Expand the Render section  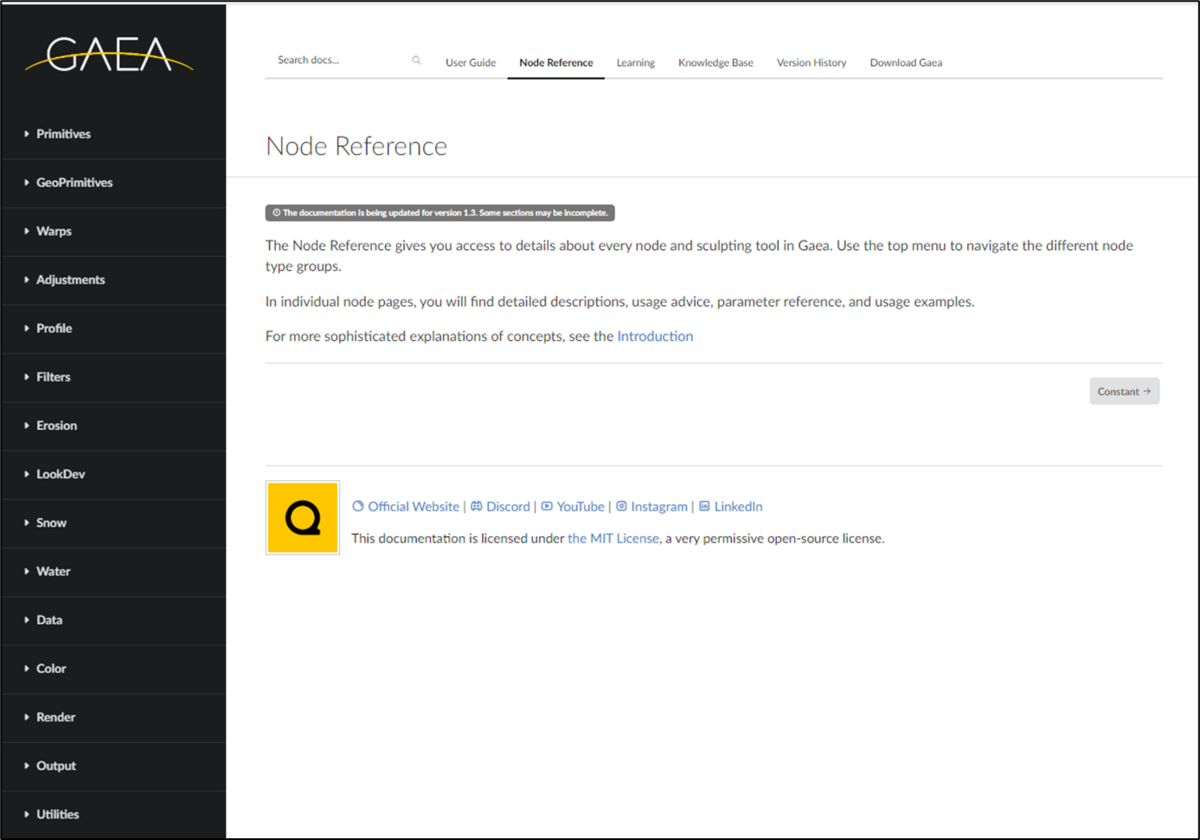coord(113,717)
